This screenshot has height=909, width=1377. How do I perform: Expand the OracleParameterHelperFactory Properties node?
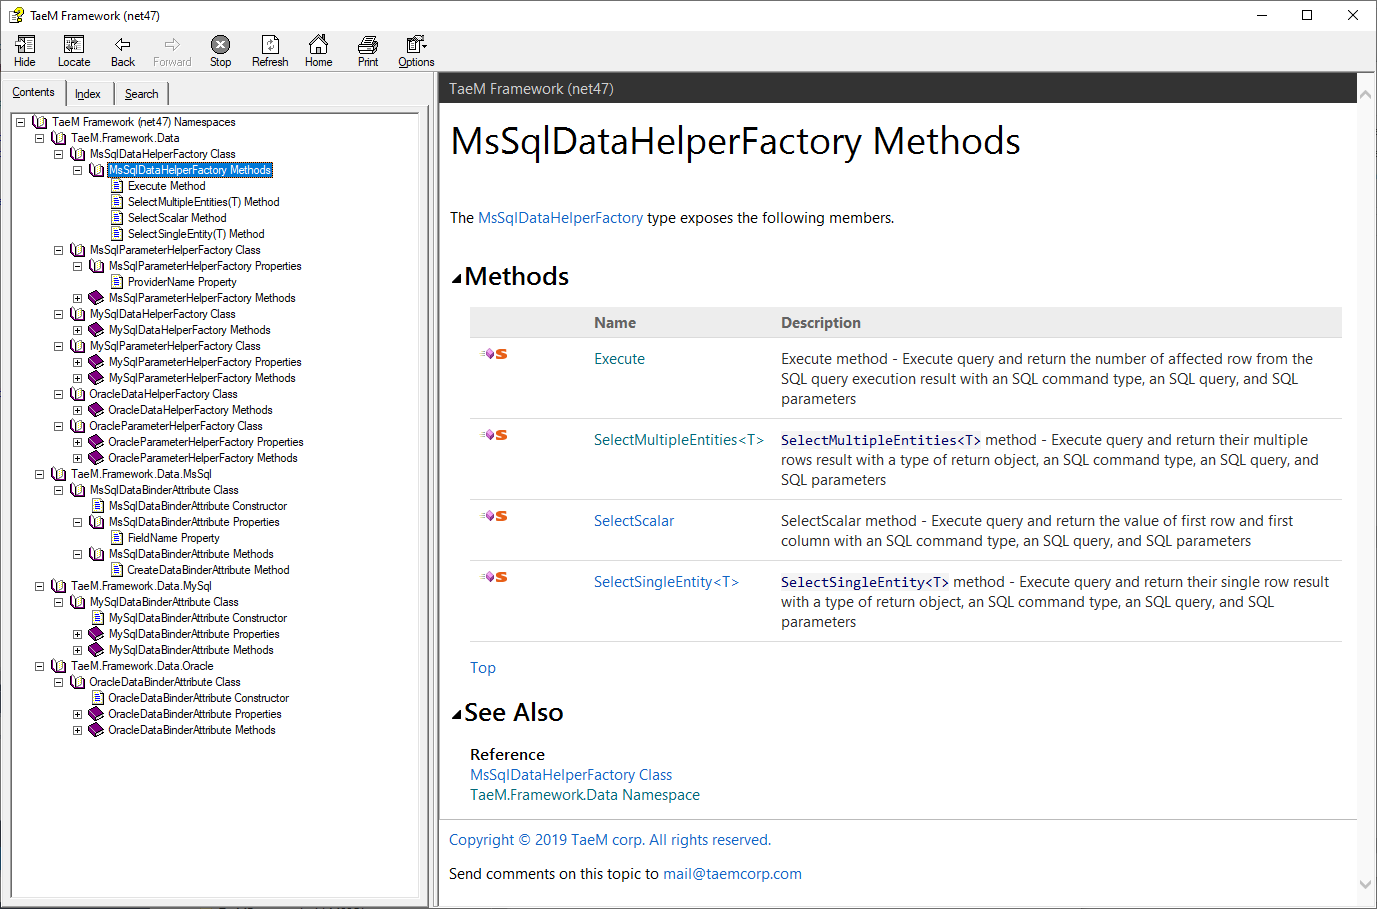pos(77,442)
